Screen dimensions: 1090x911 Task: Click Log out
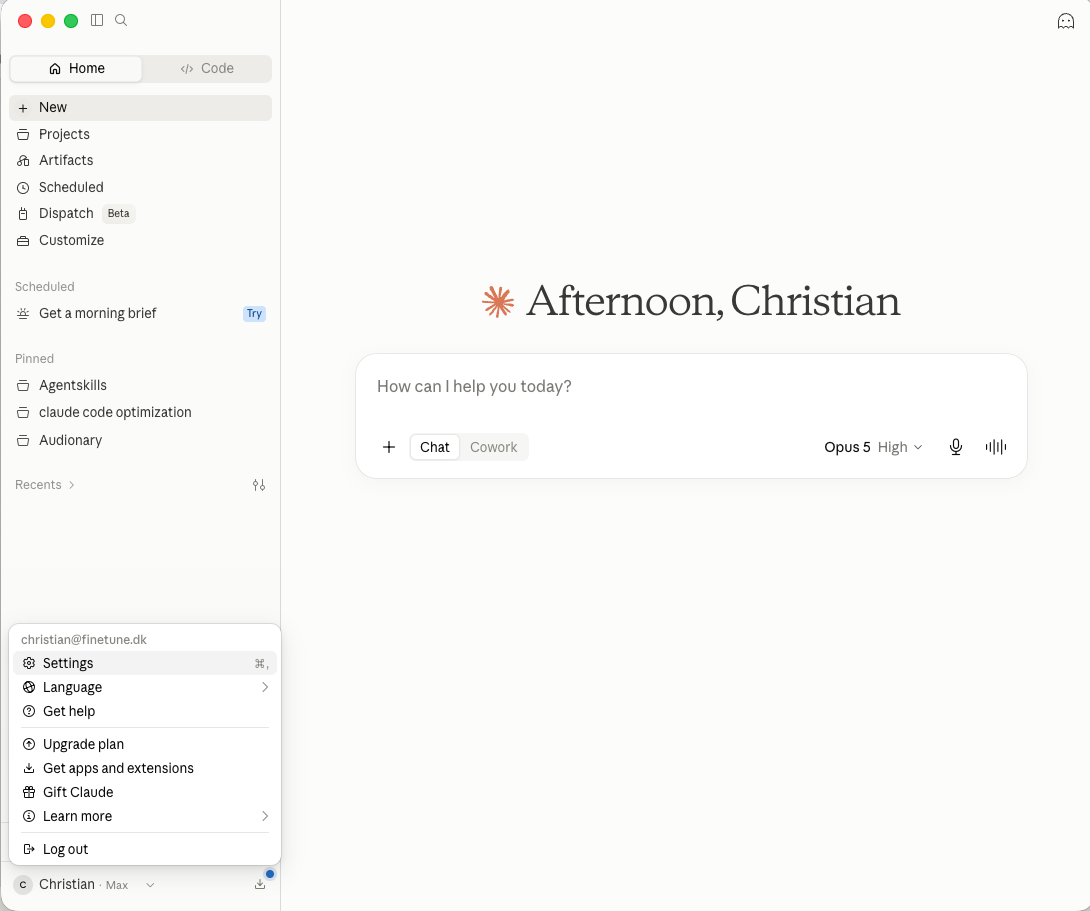pos(145,849)
